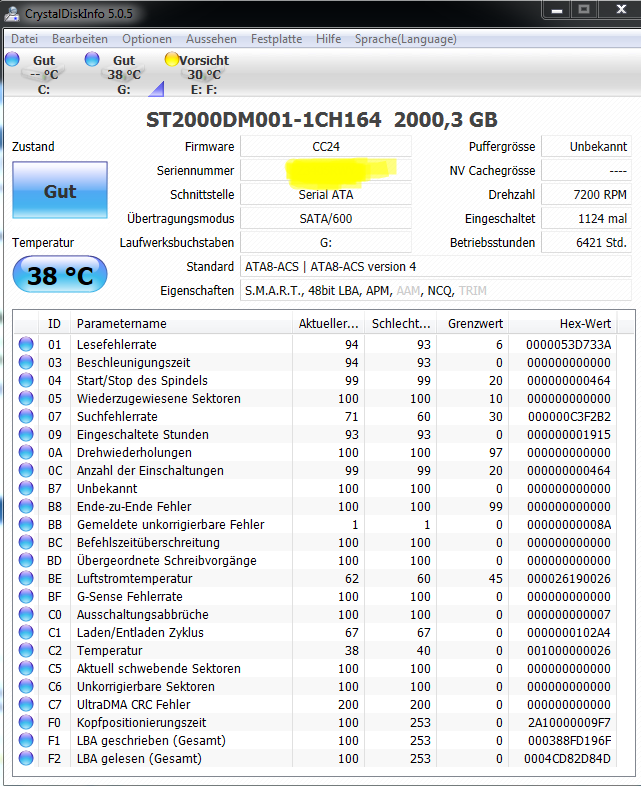
Task: Click the status icon for LBA geschrieben (Gesamt)
Action: click(x=26, y=741)
